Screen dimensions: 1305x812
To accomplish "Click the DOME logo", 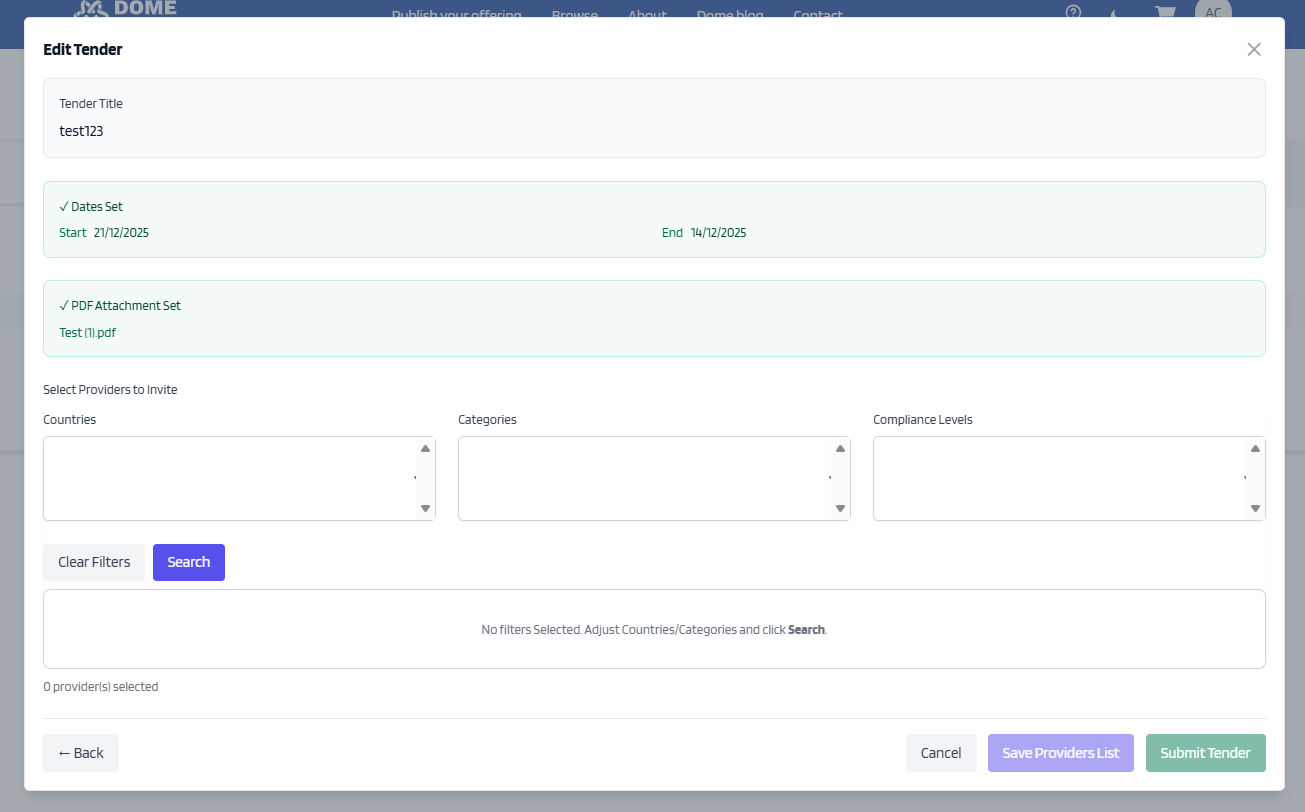I will pos(126,9).
